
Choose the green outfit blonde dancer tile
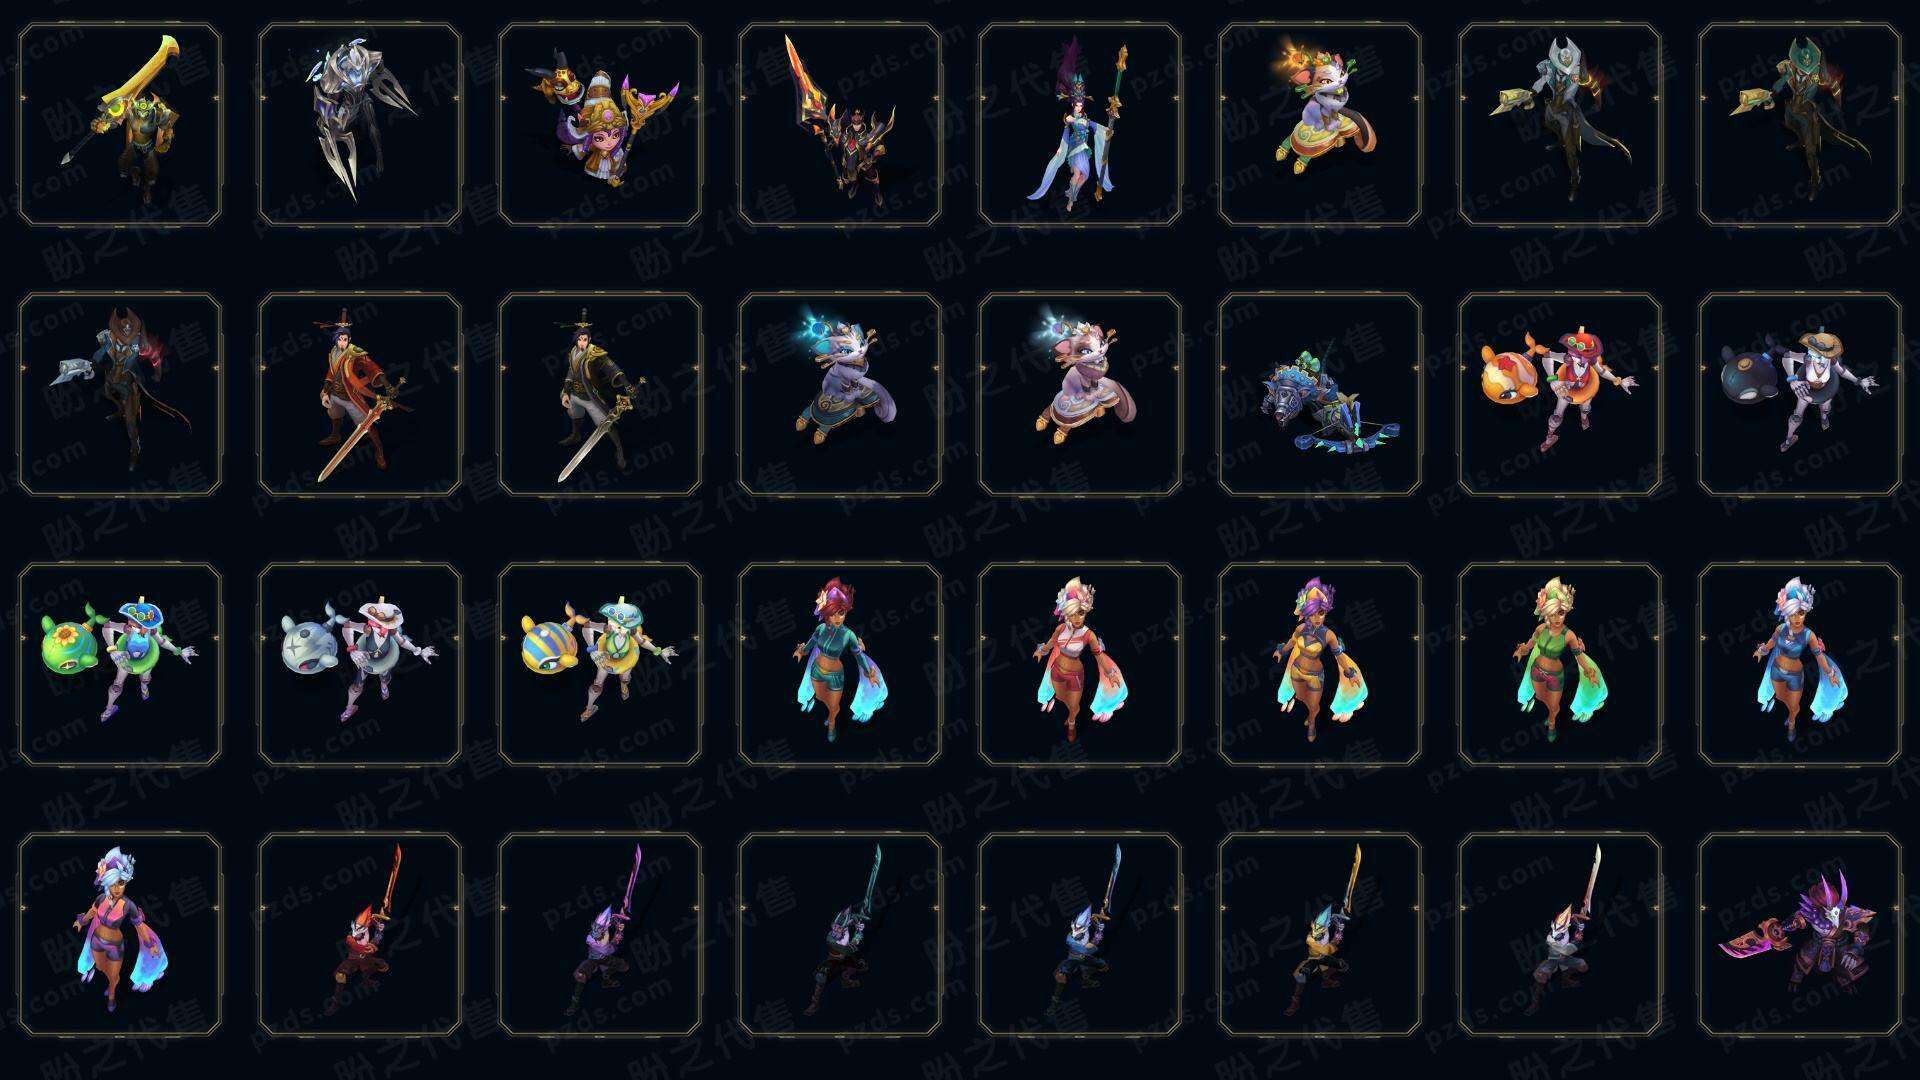[x=1560, y=664]
